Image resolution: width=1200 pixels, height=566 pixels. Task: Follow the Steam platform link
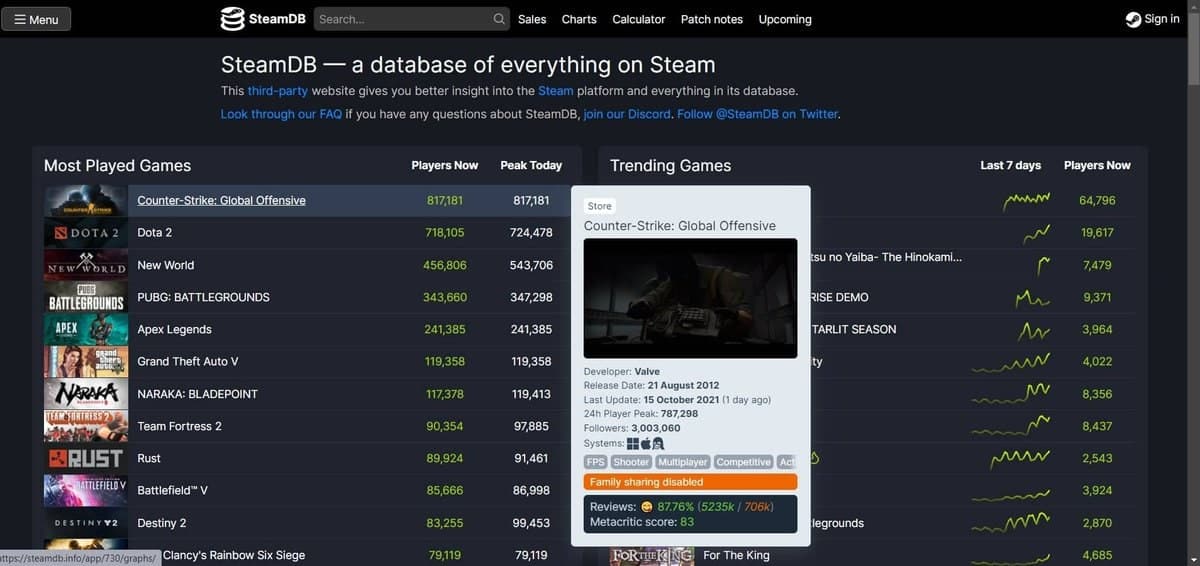pos(556,90)
